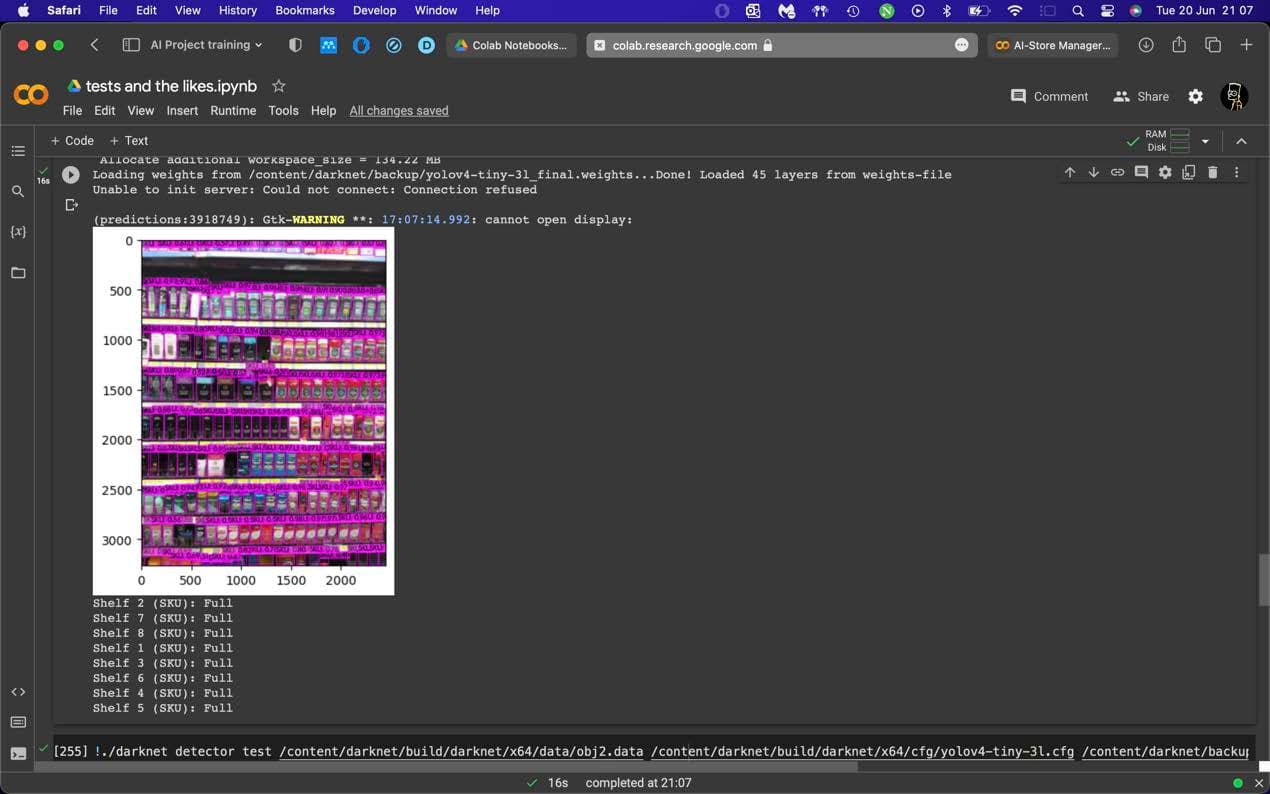Open the Runtime menu
This screenshot has width=1270, height=794.
[x=233, y=110]
